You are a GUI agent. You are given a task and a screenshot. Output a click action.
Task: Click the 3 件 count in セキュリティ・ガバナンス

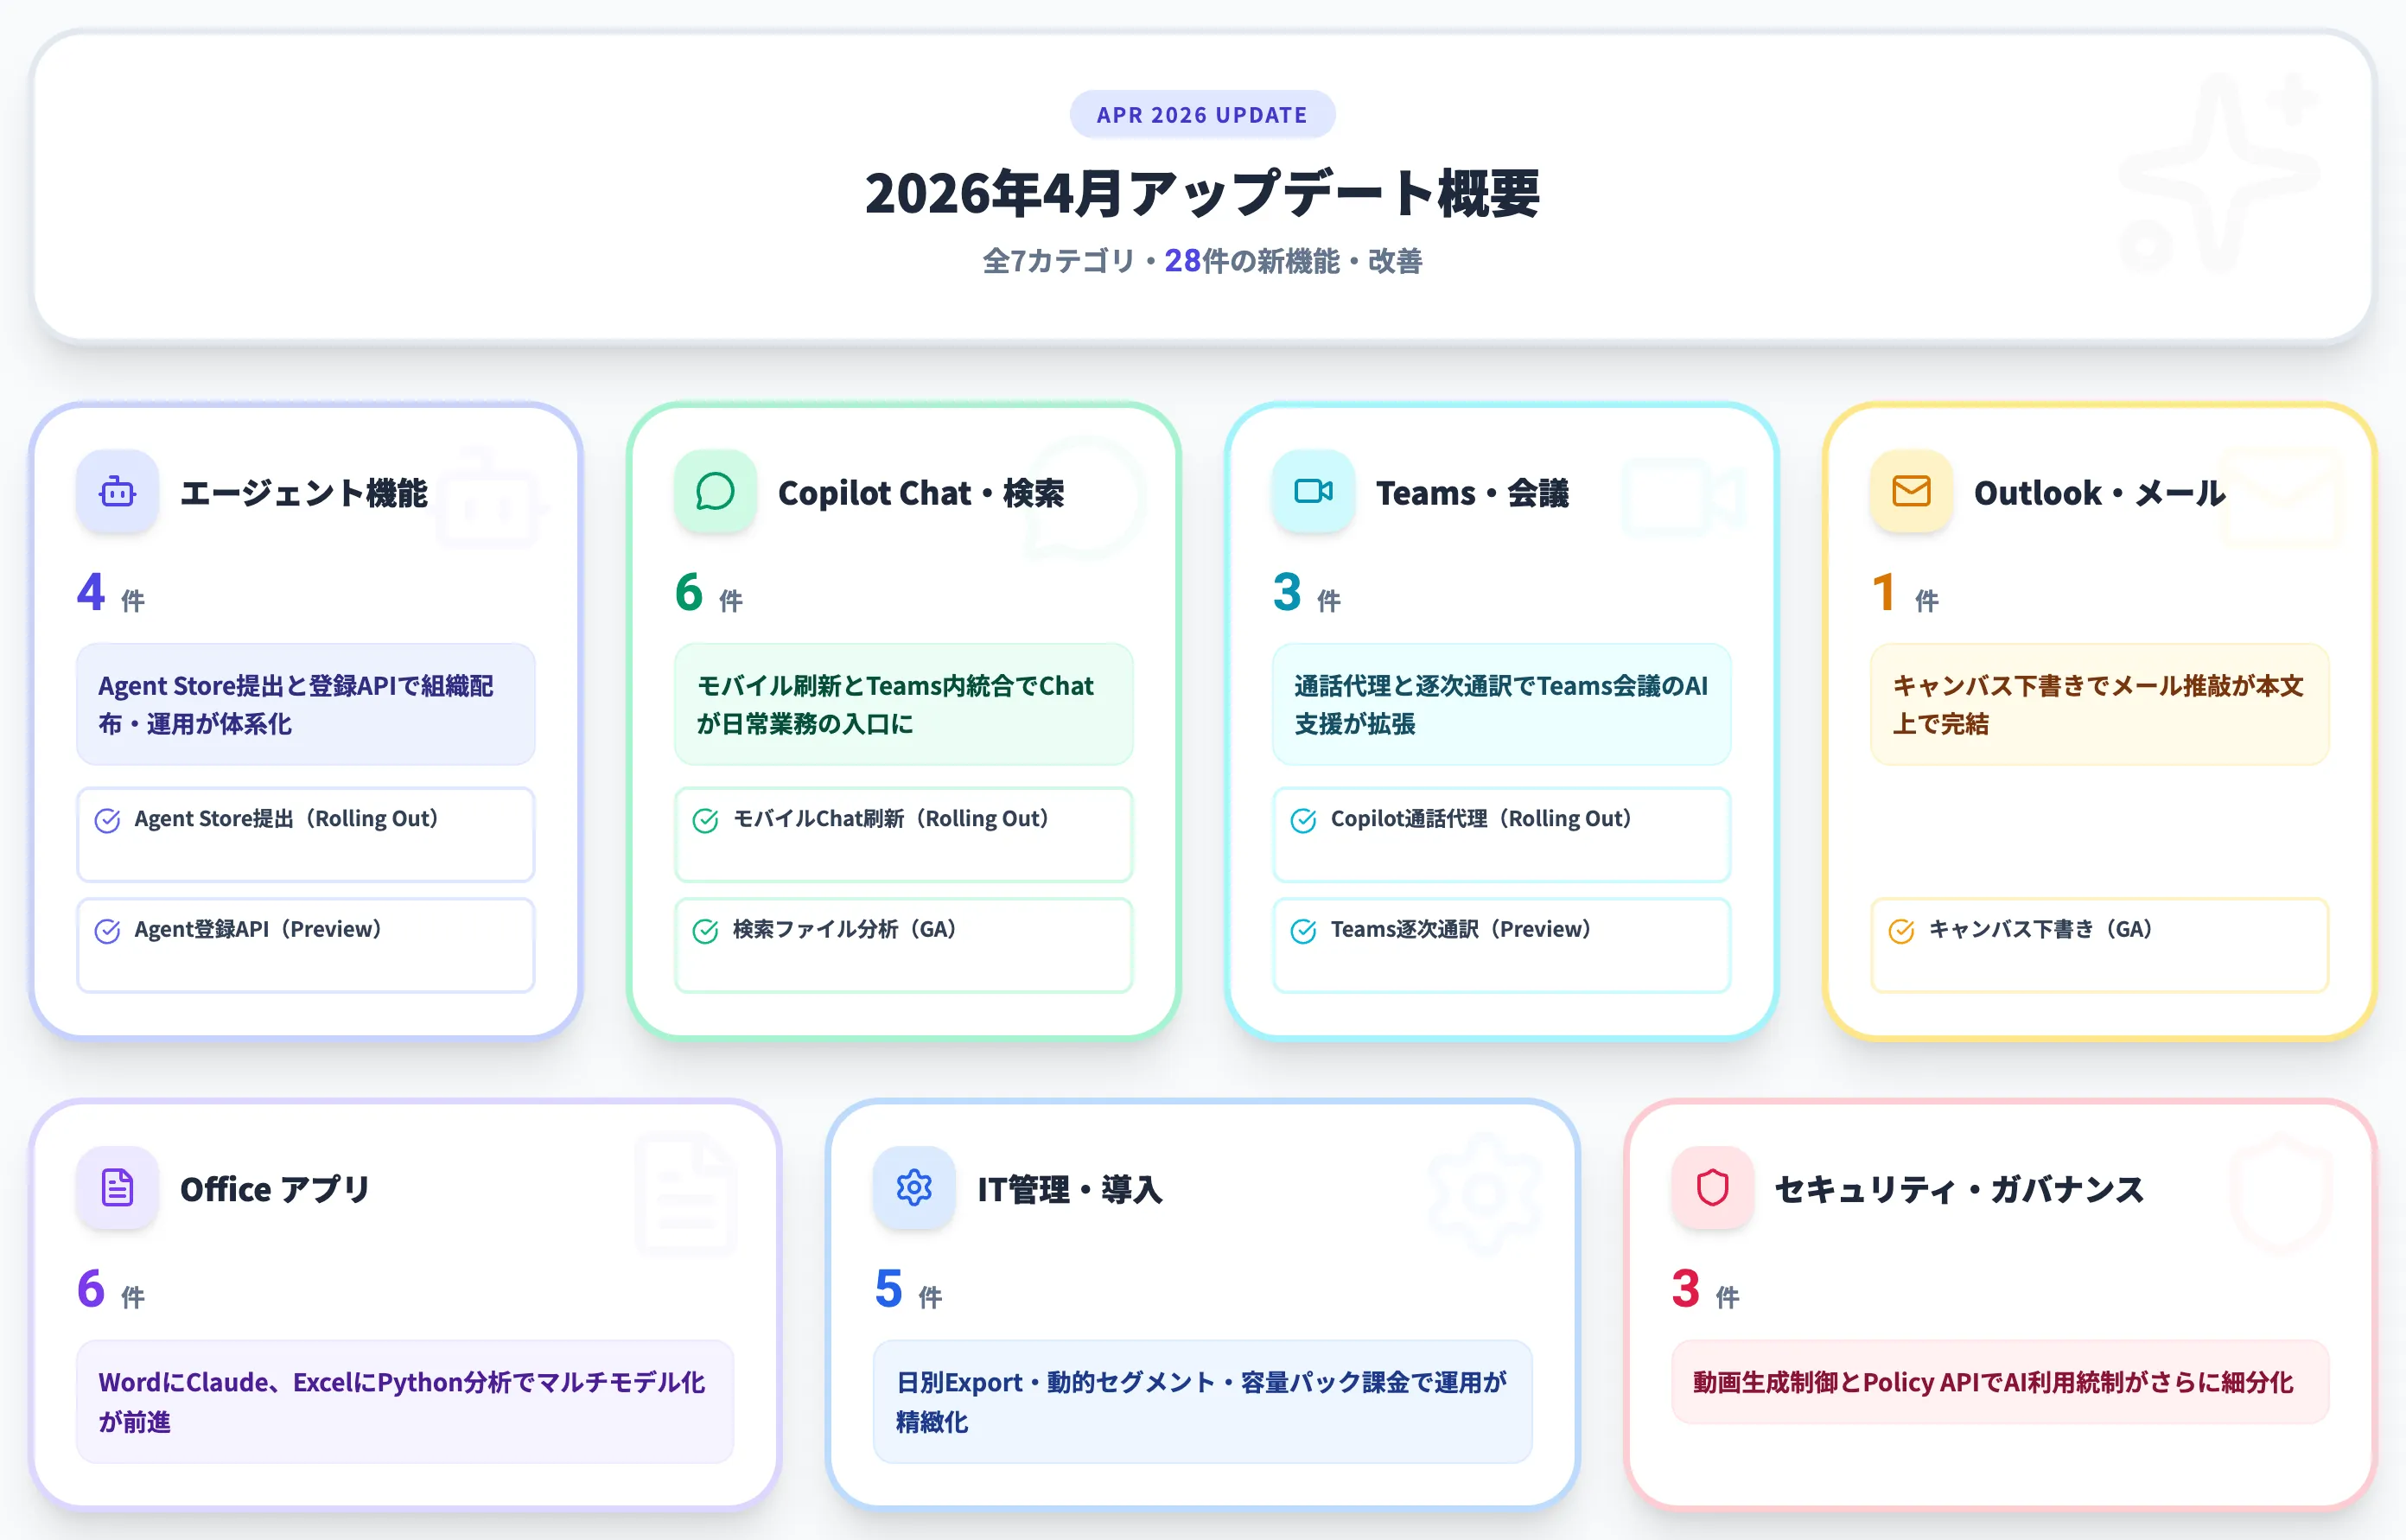[x=1706, y=1289]
